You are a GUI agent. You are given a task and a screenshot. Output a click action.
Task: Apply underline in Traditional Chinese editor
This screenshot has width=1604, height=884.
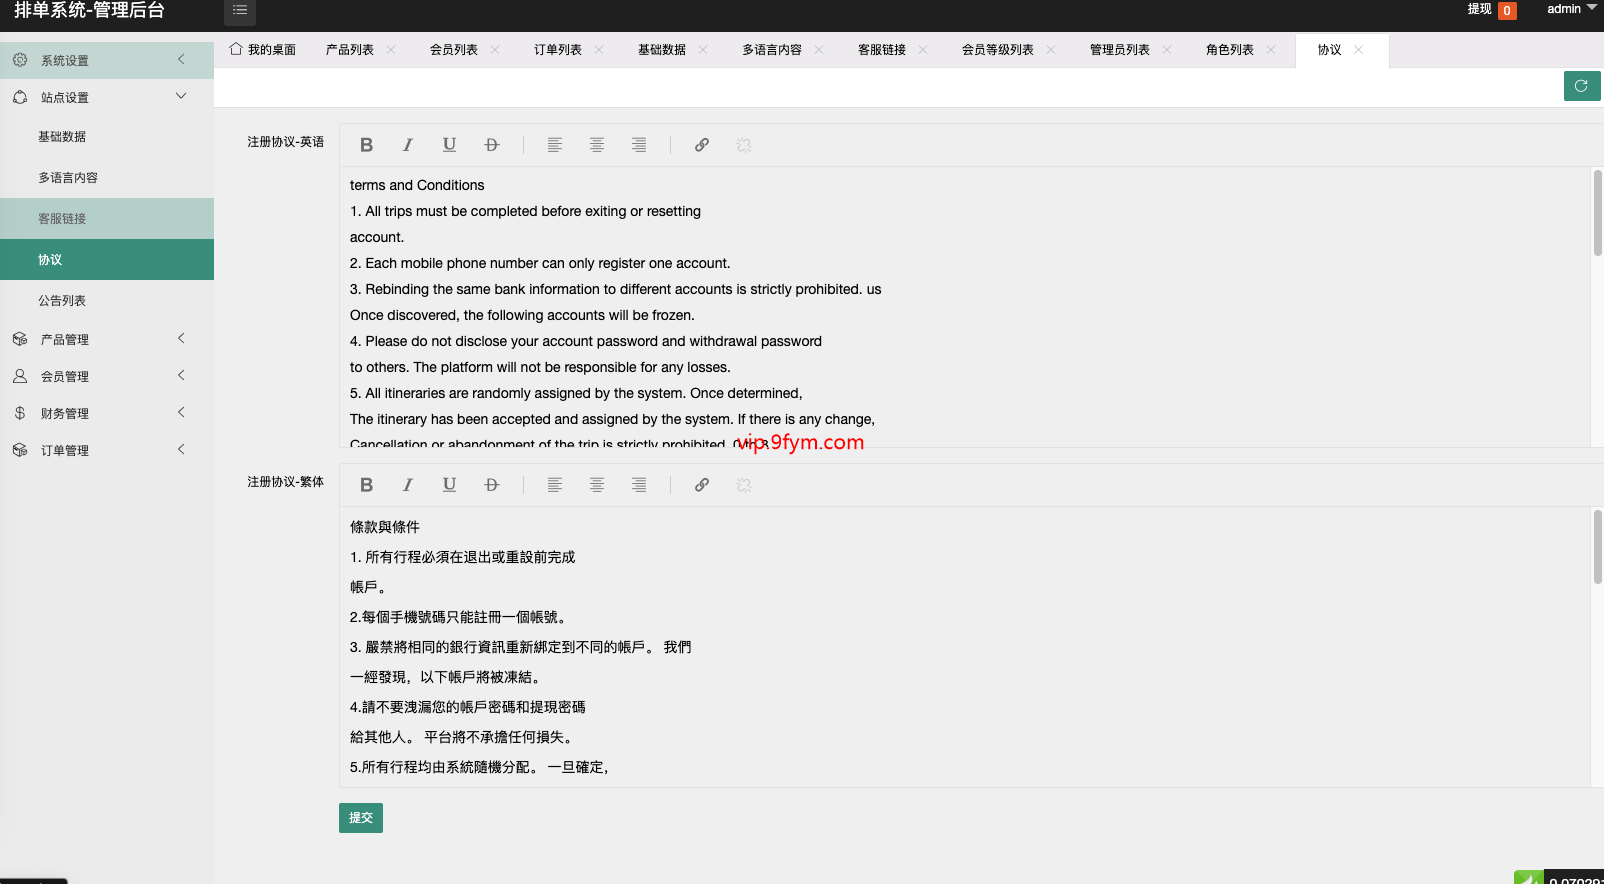coord(449,485)
